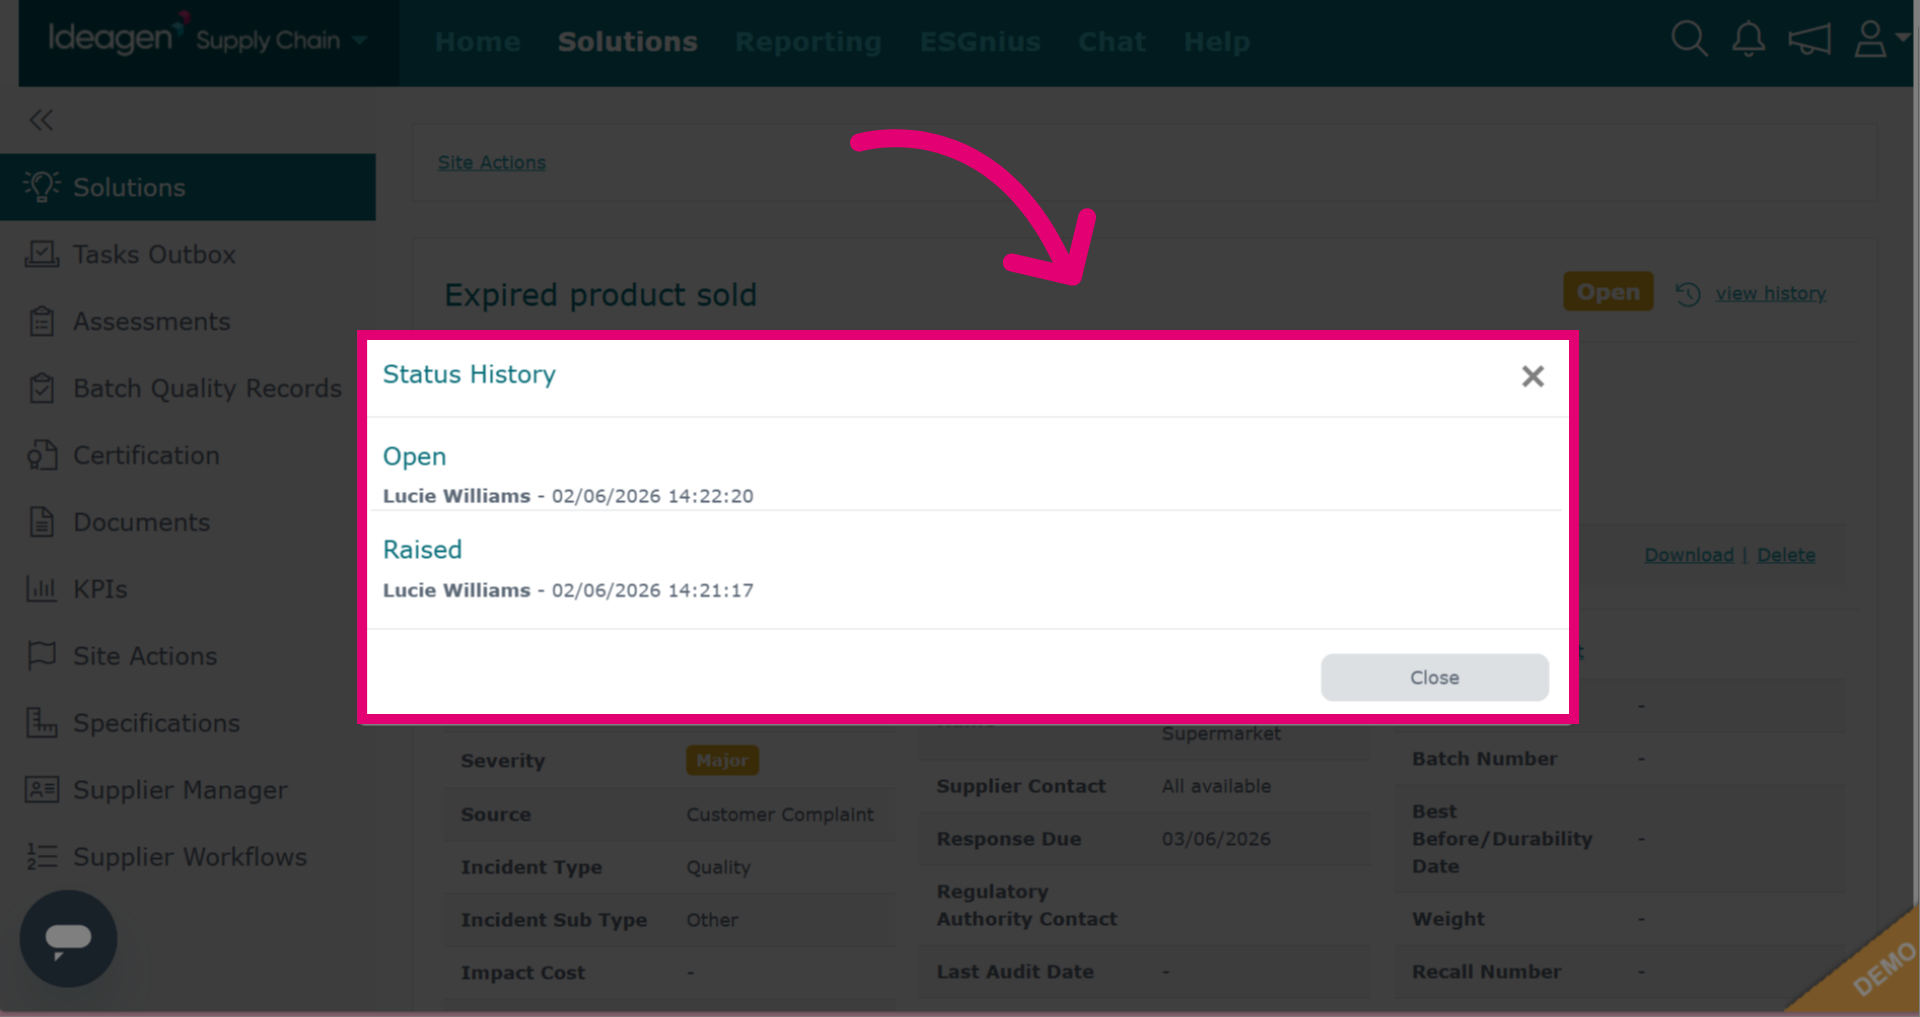Click the Certification sidebar icon

point(42,455)
